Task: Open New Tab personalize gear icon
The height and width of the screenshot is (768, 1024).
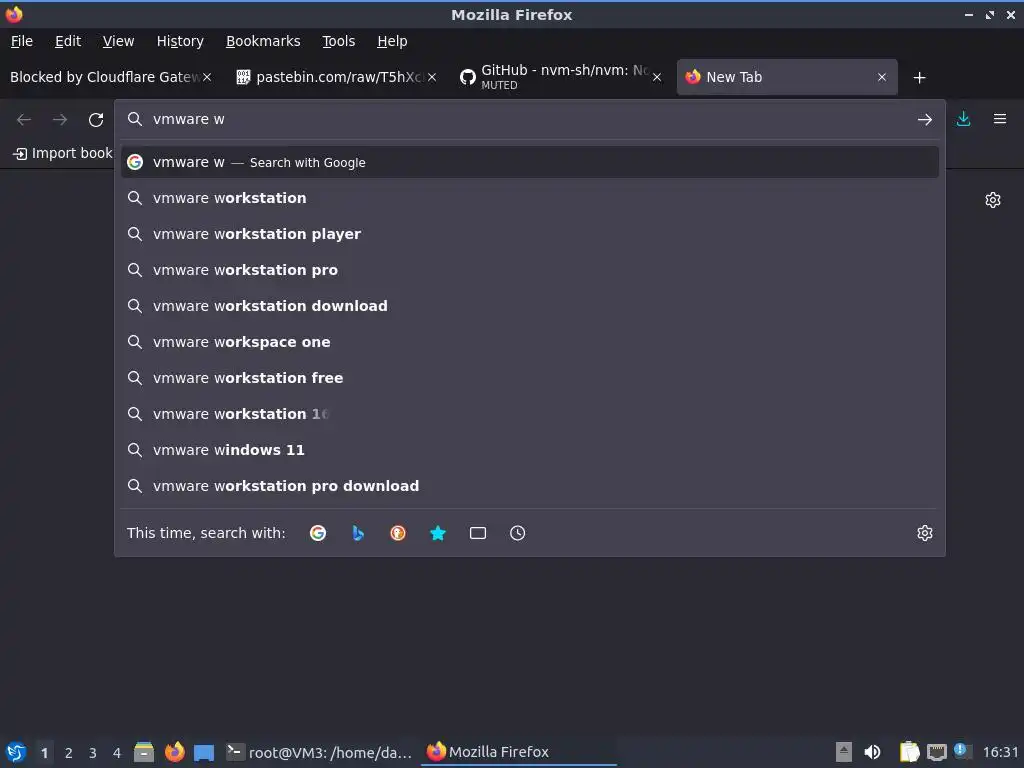Action: coord(993,200)
